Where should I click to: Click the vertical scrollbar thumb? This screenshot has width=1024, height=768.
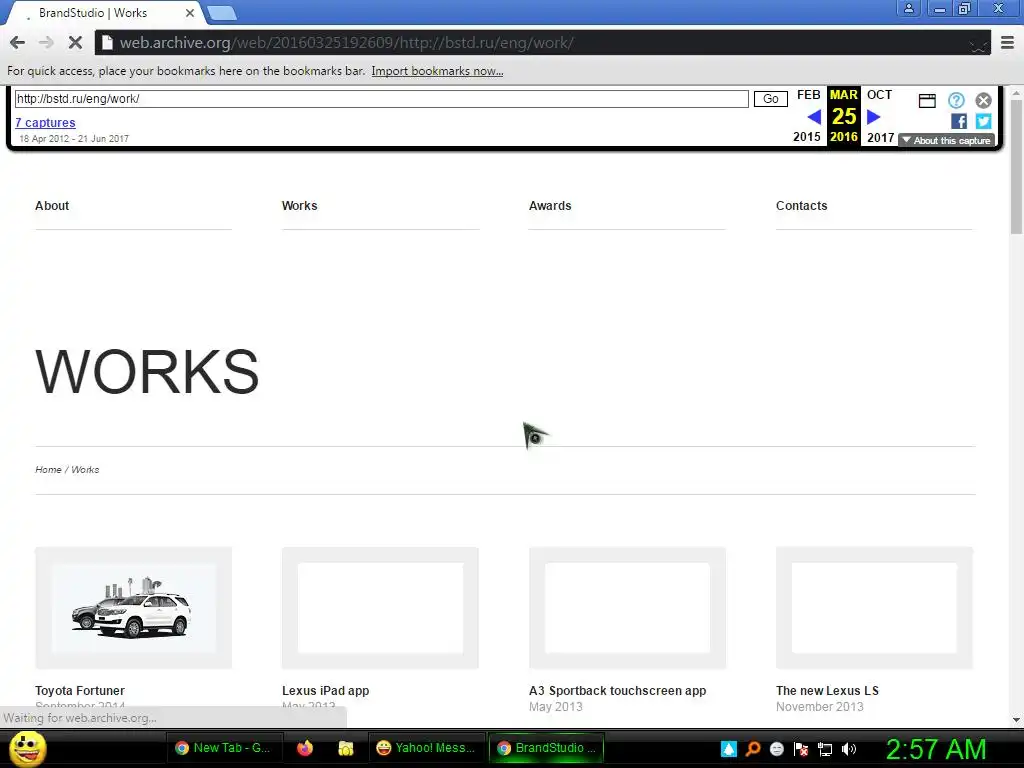pos(1016,167)
